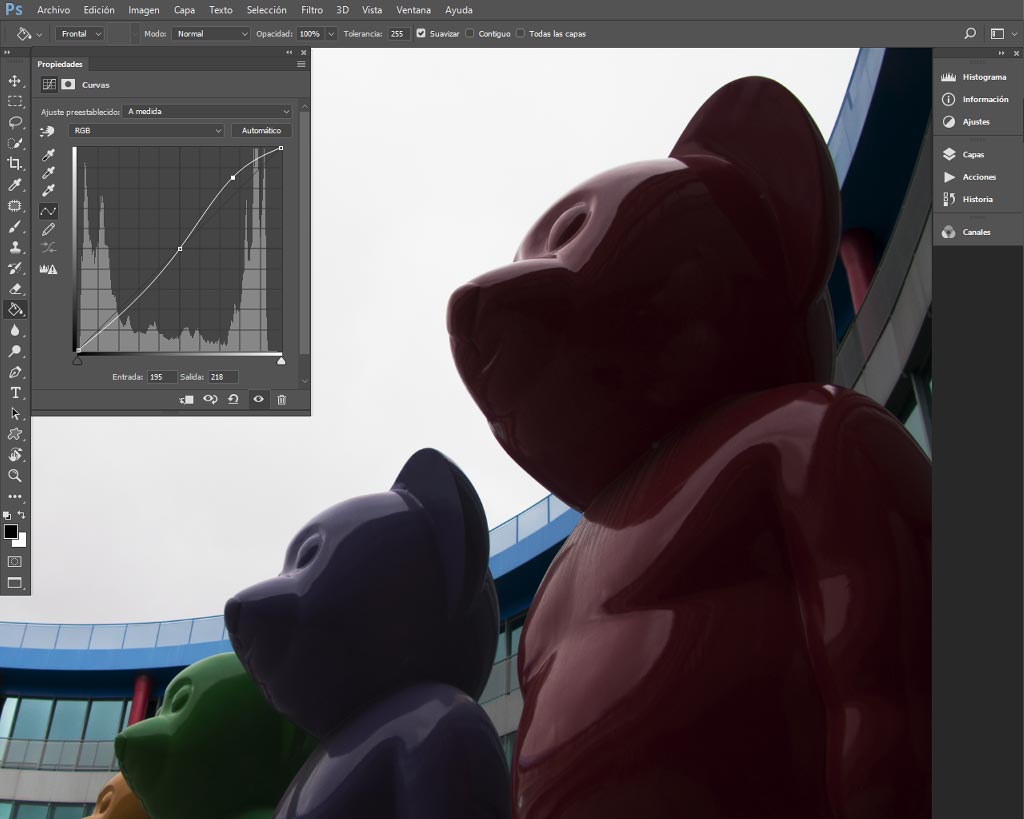Image resolution: width=1024 pixels, height=819 pixels.
Task: Collapse the Propiedades panel double arrows
Action: 289,52
